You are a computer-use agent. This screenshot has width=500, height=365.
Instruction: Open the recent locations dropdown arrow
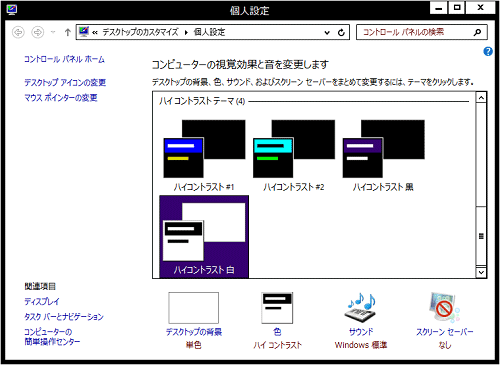(x=53, y=32)
